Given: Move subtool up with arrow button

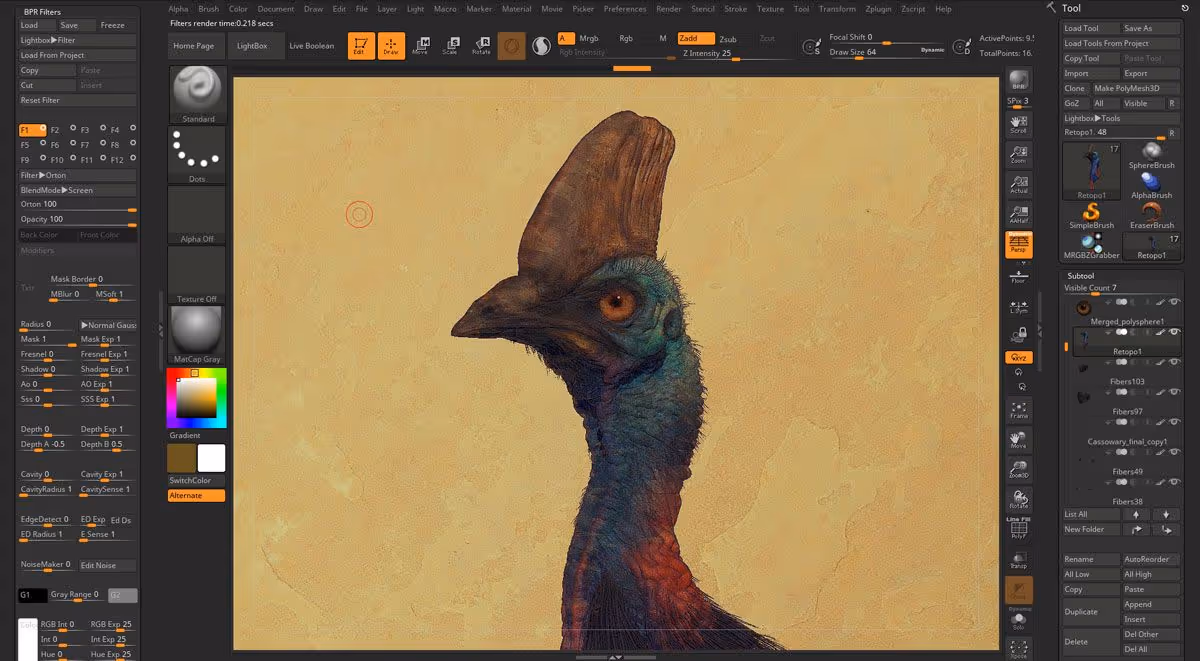Looking at the screenshot, I should [x=1135, y=514].
